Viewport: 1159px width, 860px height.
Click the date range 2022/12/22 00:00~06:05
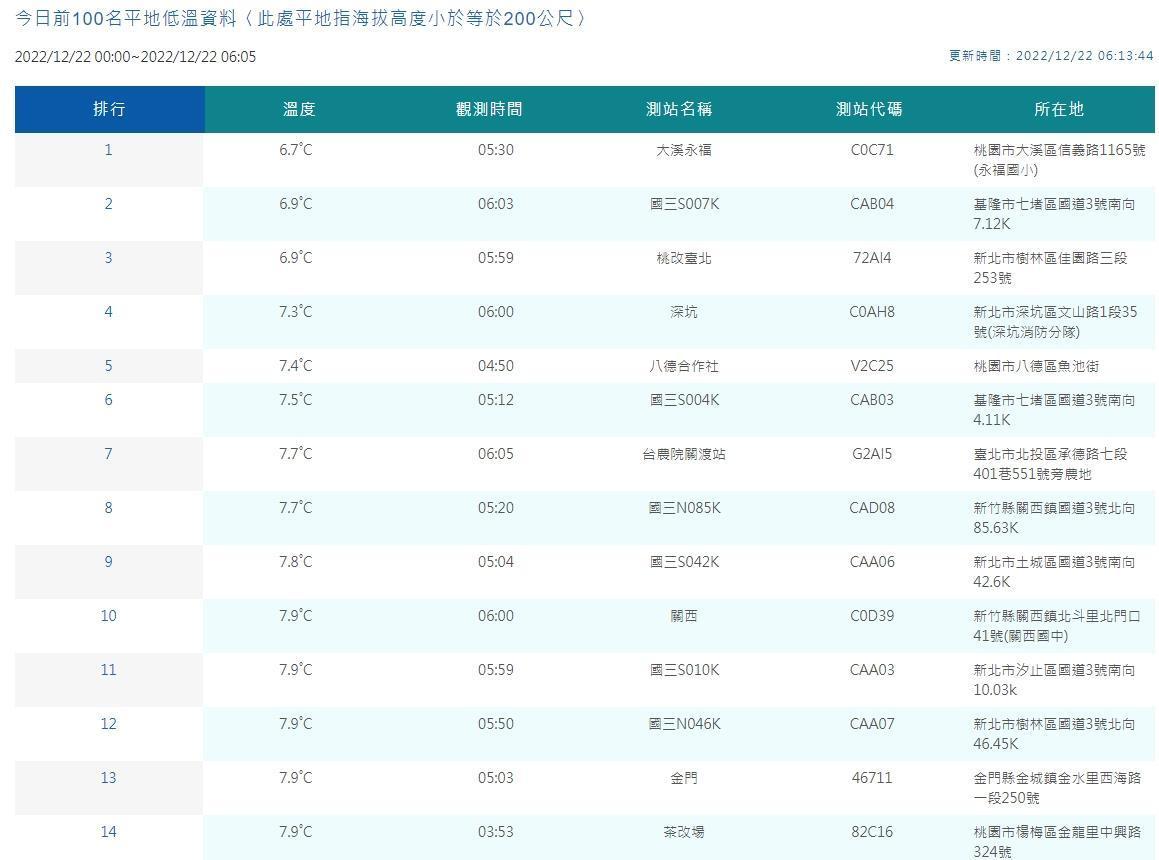coord(135,57)
